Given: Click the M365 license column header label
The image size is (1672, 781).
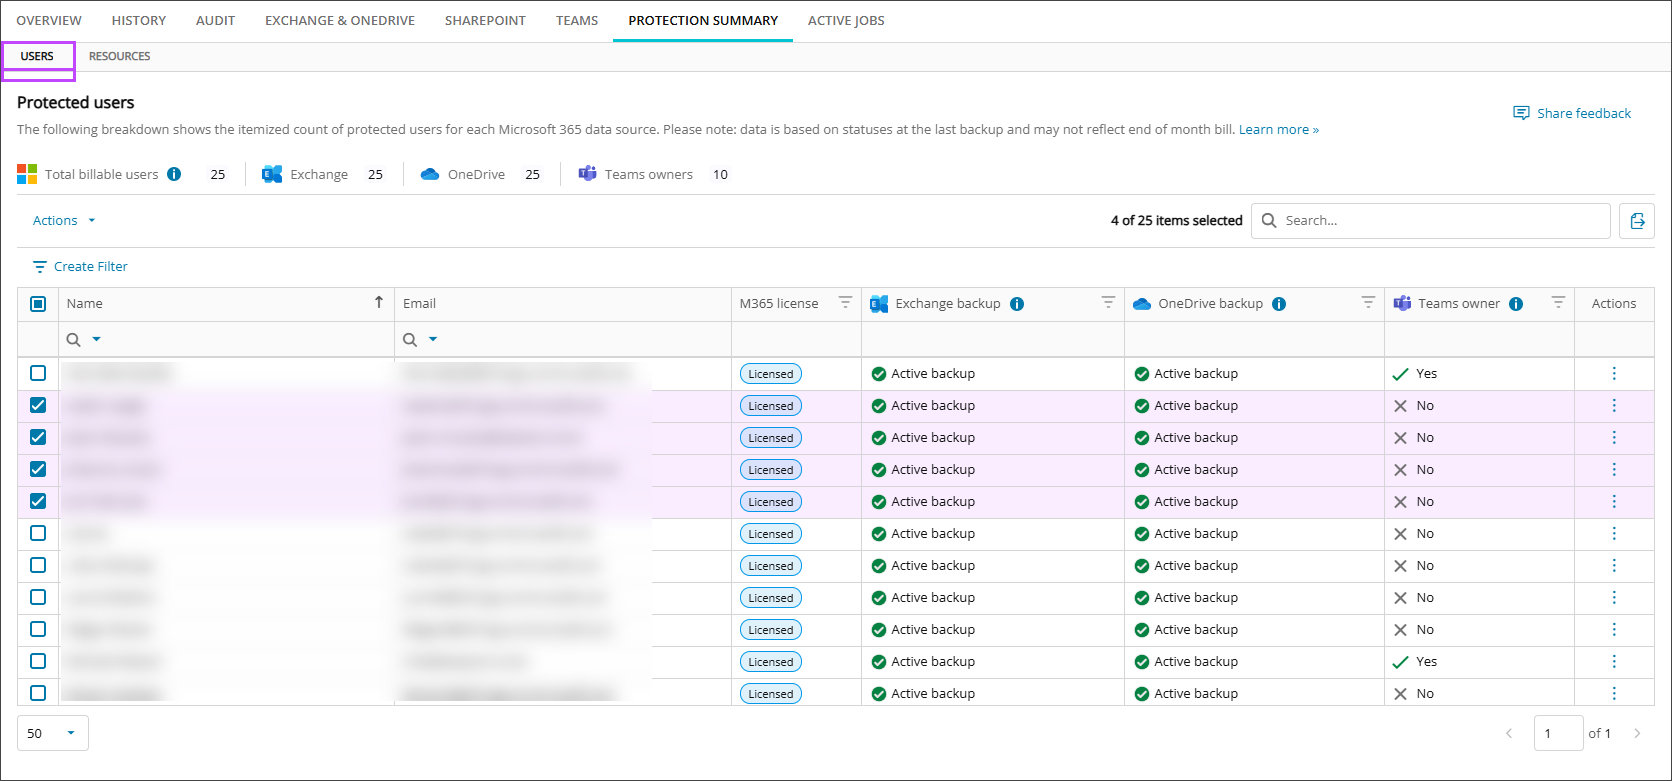Looking at the screenshot, I should coord(779,304).
